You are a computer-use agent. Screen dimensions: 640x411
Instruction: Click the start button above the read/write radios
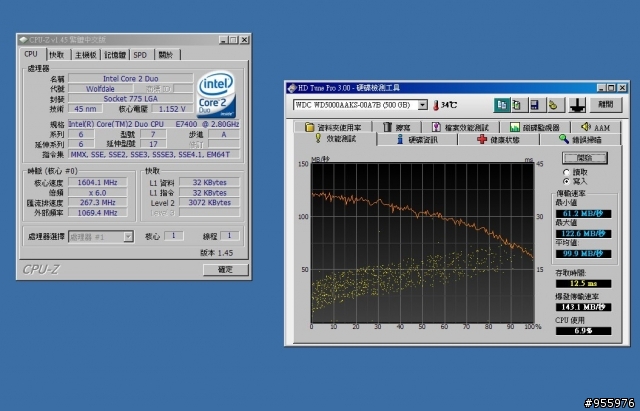pyautogui.click(x=584, y=158)
